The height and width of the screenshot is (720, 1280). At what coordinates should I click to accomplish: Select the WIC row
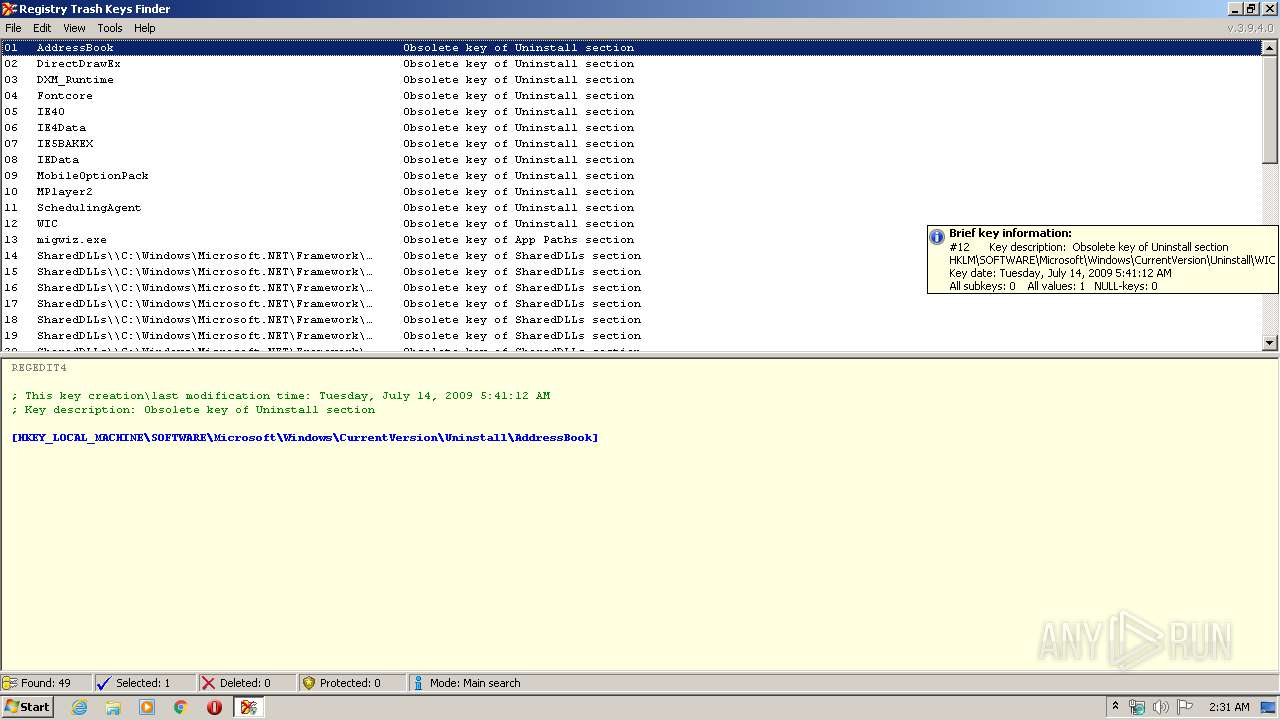pos(631,224)
